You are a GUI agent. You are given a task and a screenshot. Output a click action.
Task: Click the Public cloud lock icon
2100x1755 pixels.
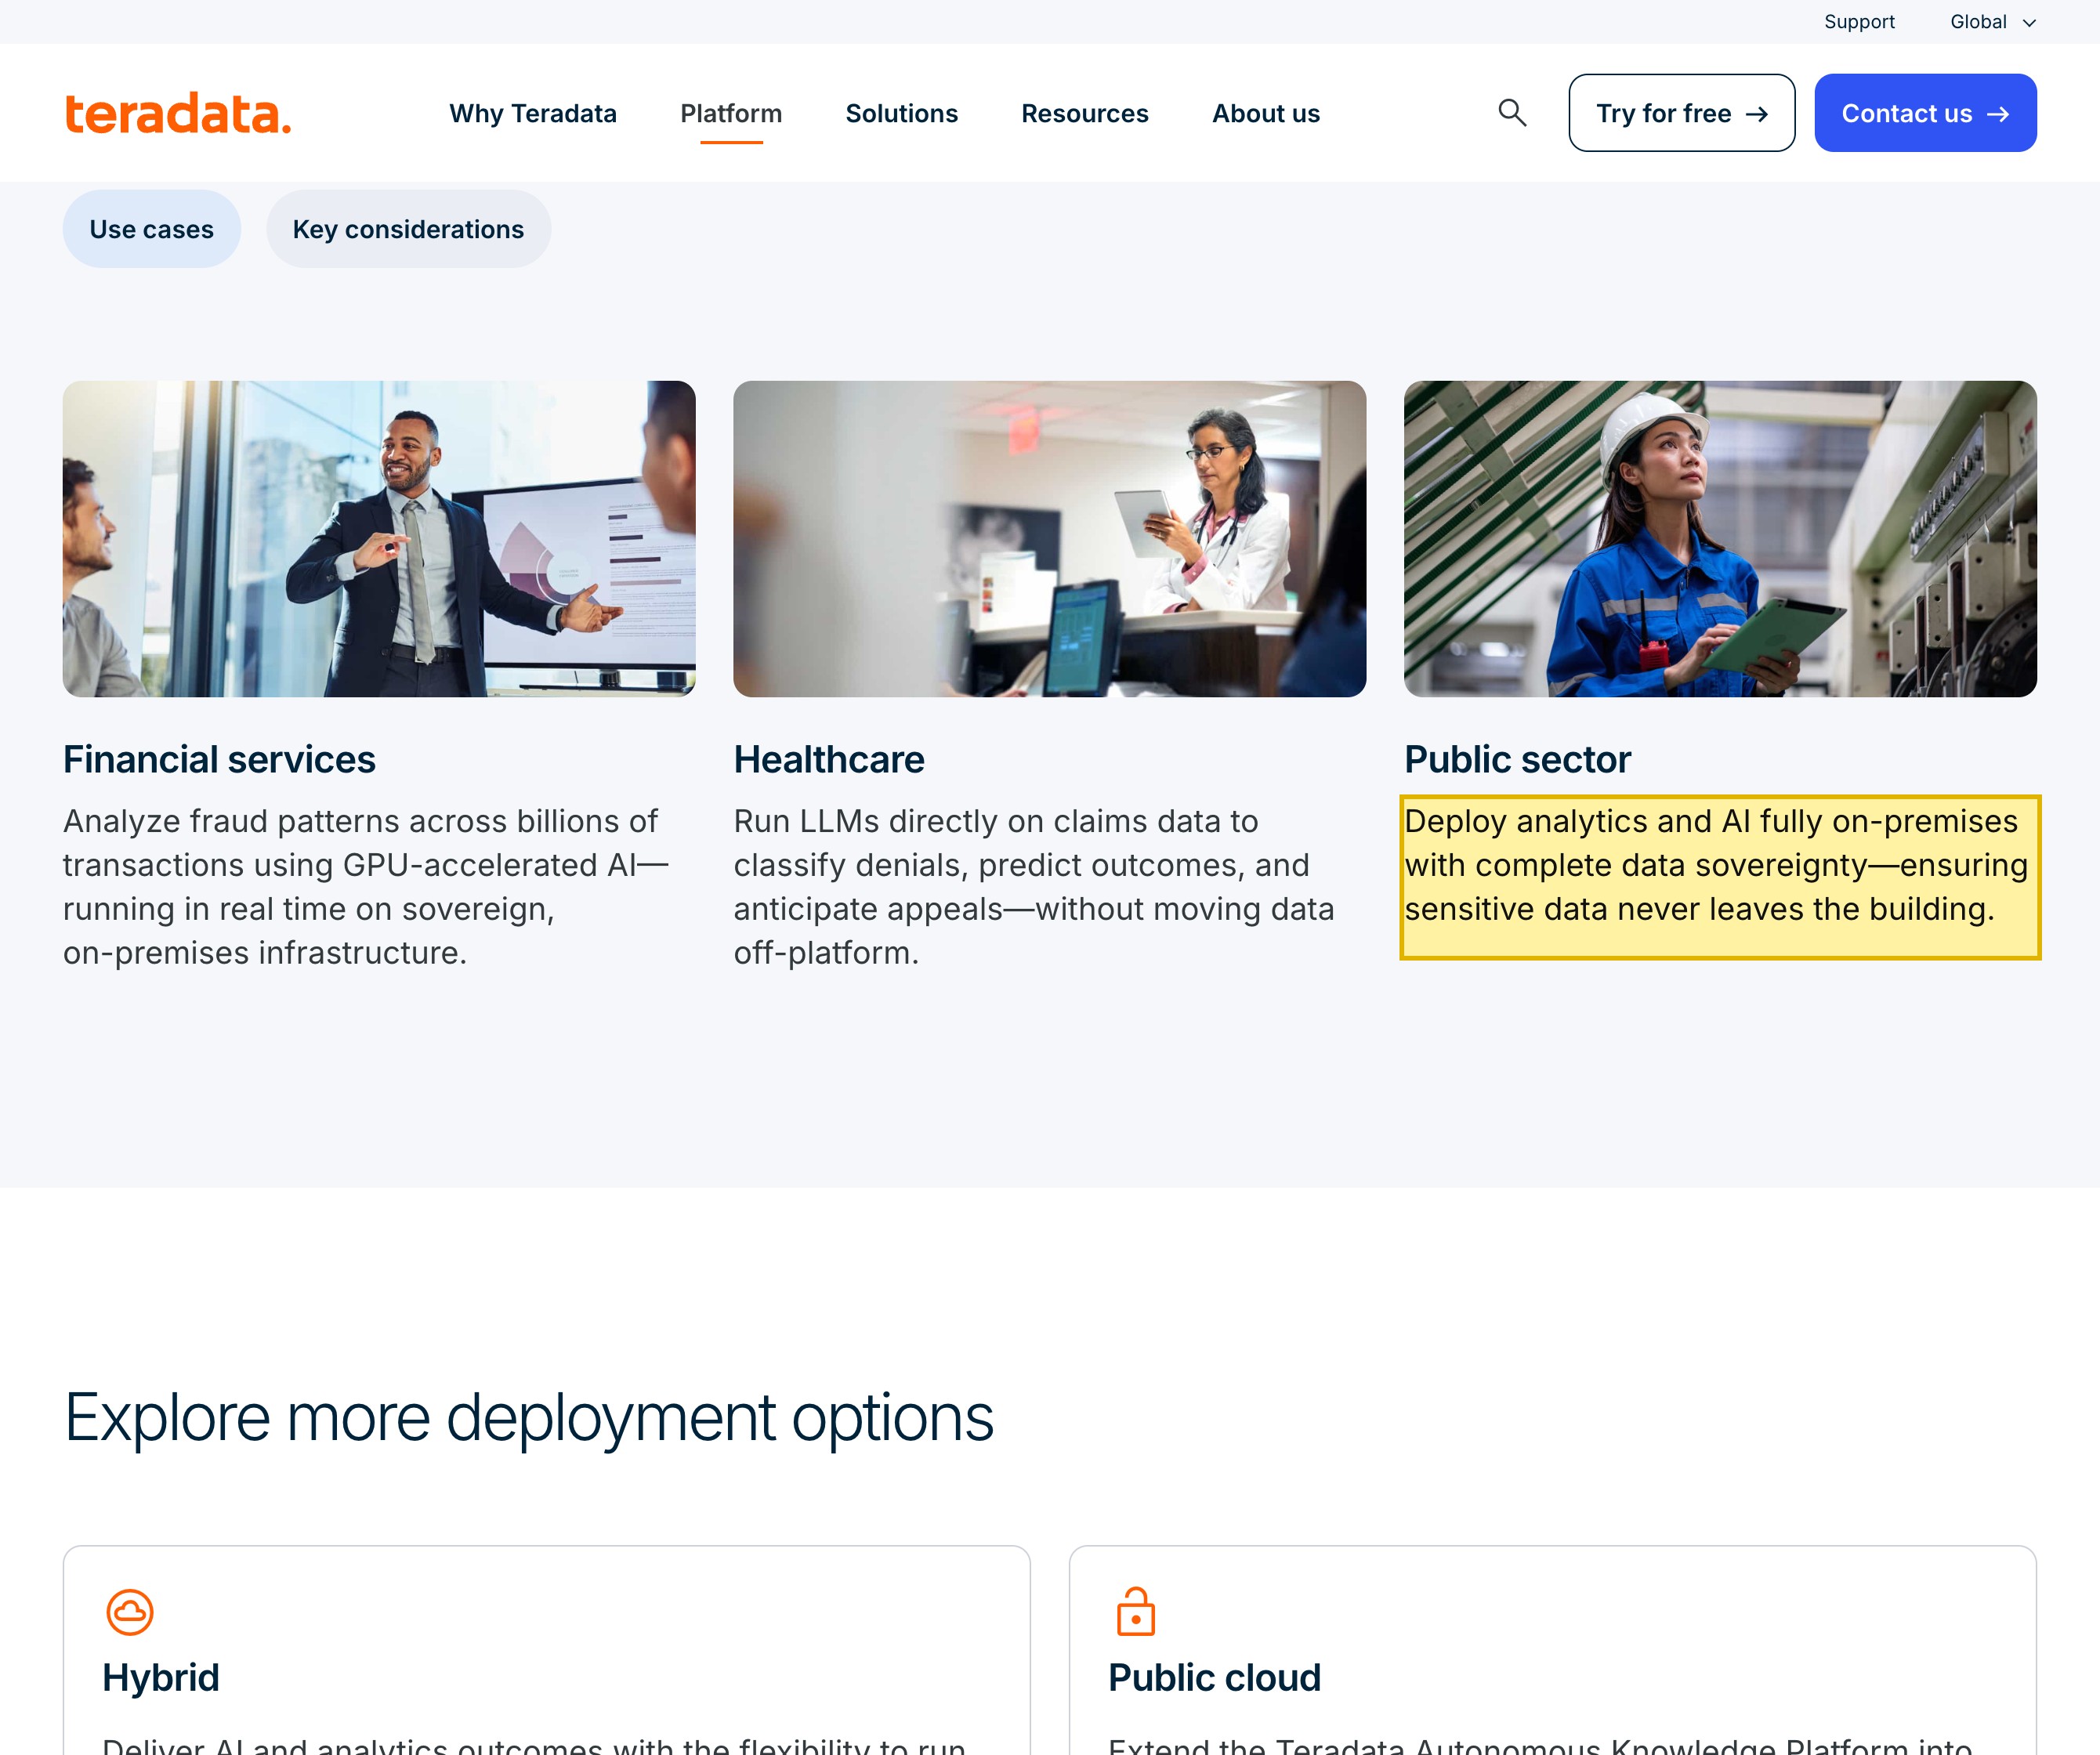tap(1135, 1611)
